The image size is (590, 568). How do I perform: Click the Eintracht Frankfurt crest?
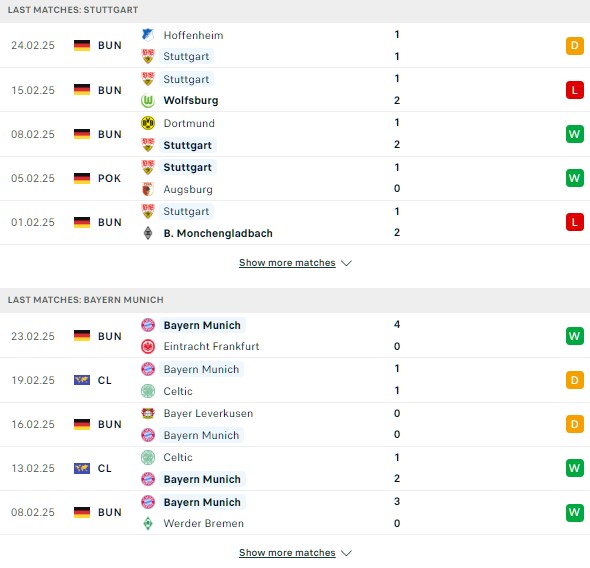tap(148, 346)
